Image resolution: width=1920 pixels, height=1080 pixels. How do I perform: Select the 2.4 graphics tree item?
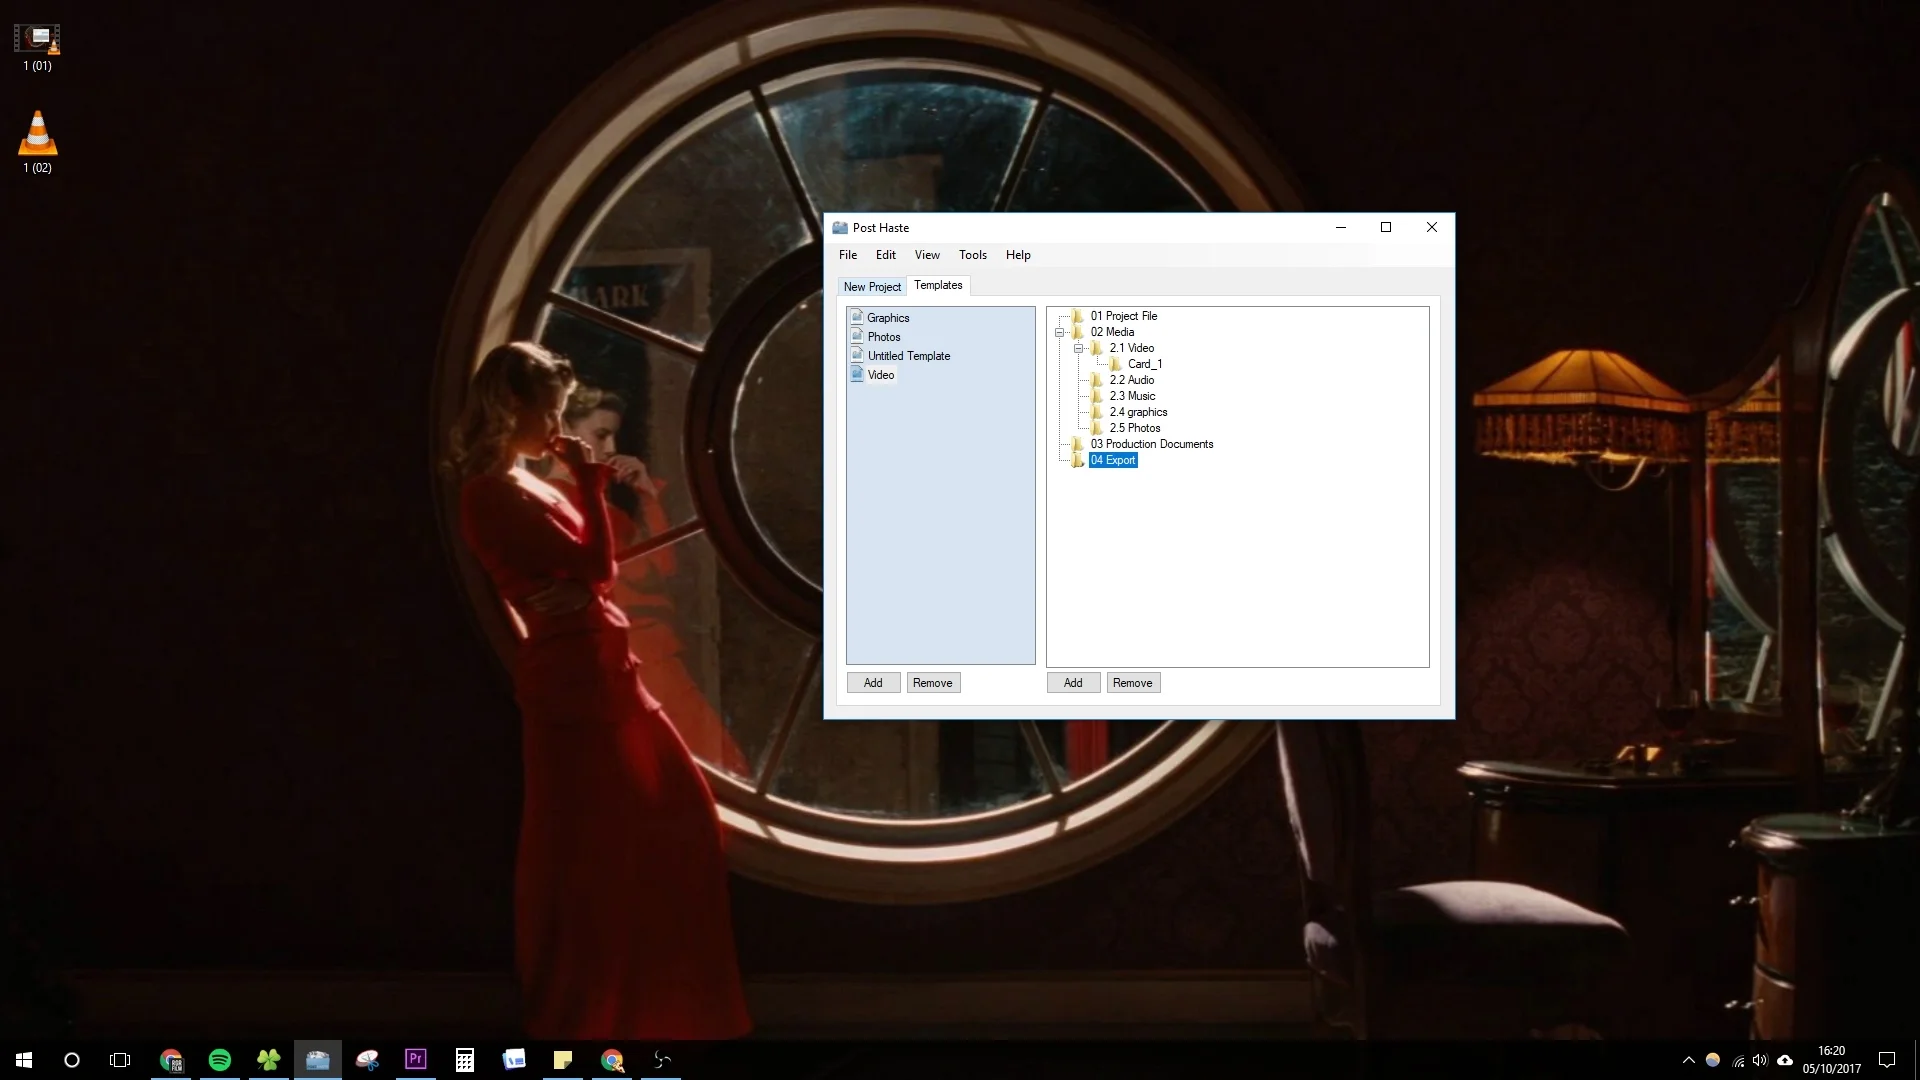coord(1138,412)
